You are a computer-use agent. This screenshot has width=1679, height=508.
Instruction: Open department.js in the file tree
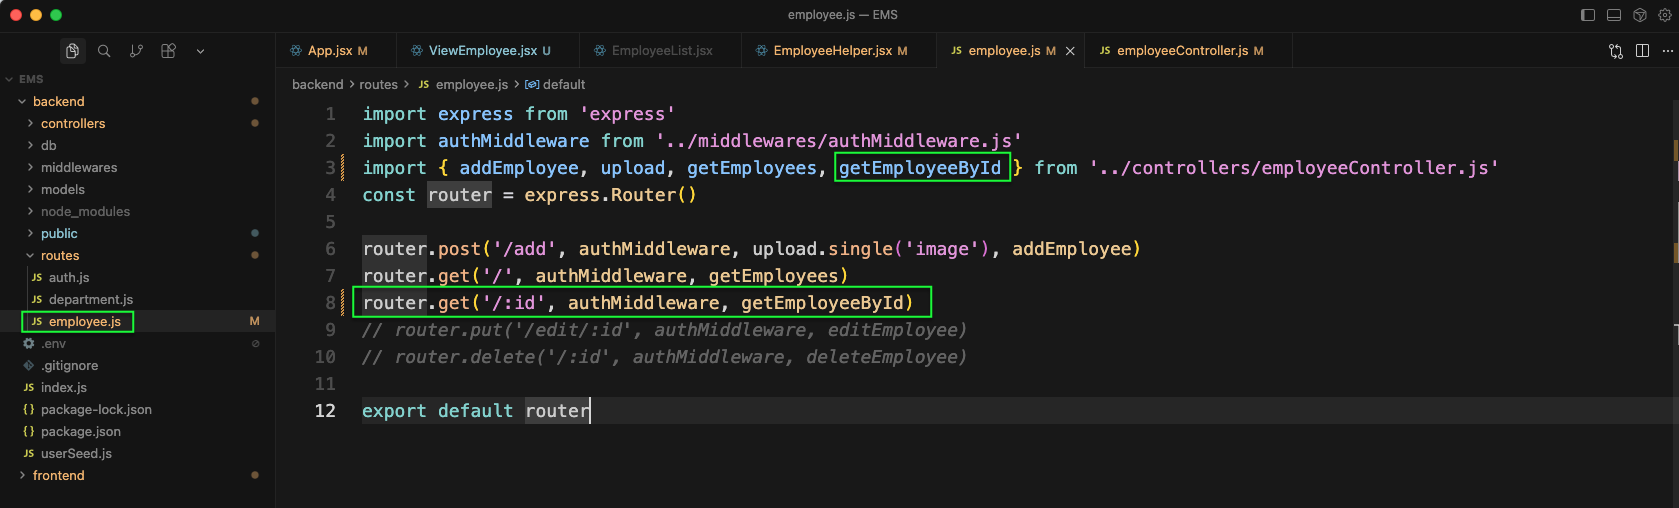click(x=90, y=300)
